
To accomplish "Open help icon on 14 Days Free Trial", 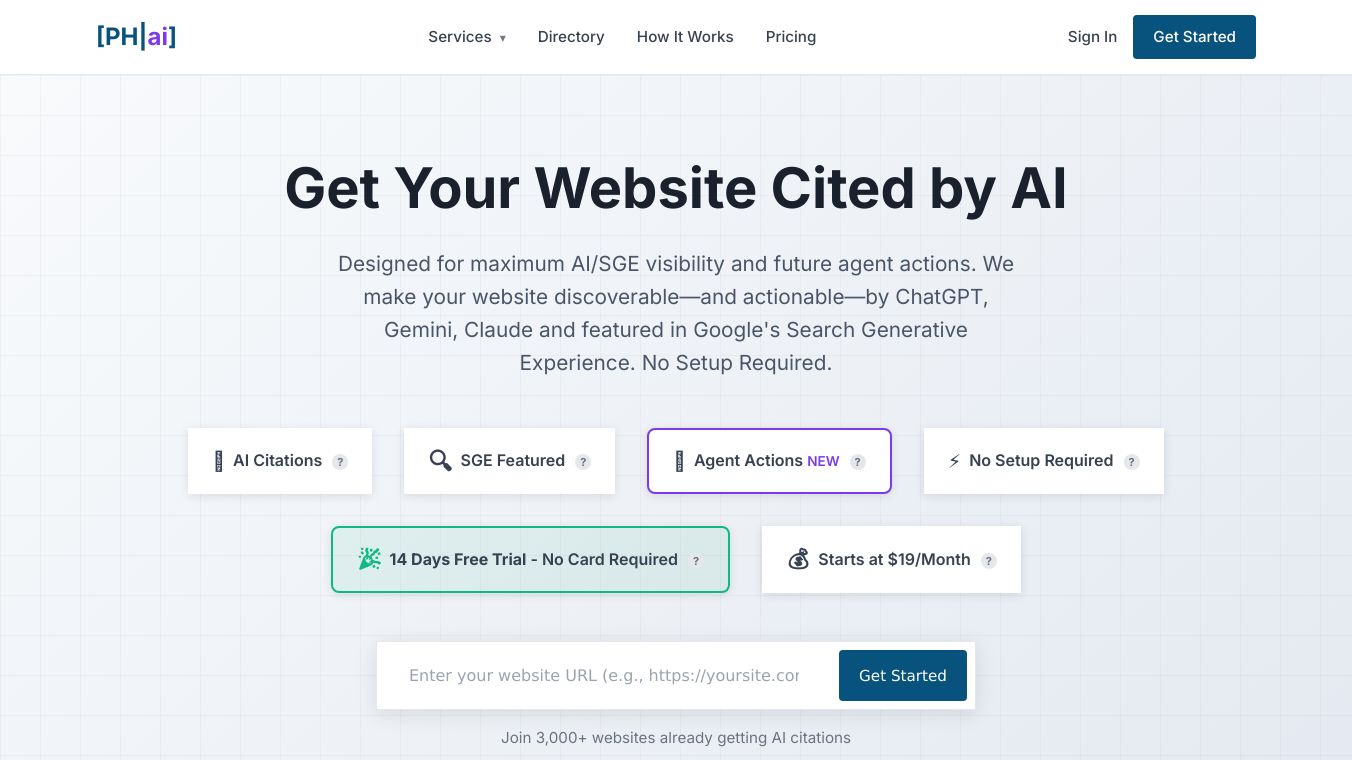I will [696, 561].
